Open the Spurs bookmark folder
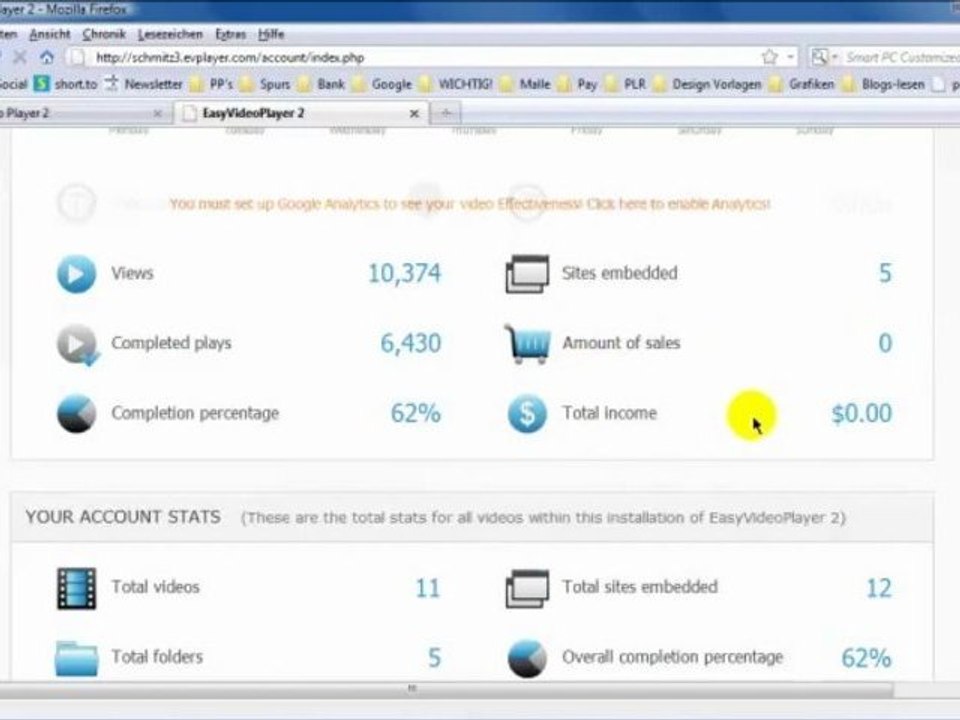 coord(264,84)
